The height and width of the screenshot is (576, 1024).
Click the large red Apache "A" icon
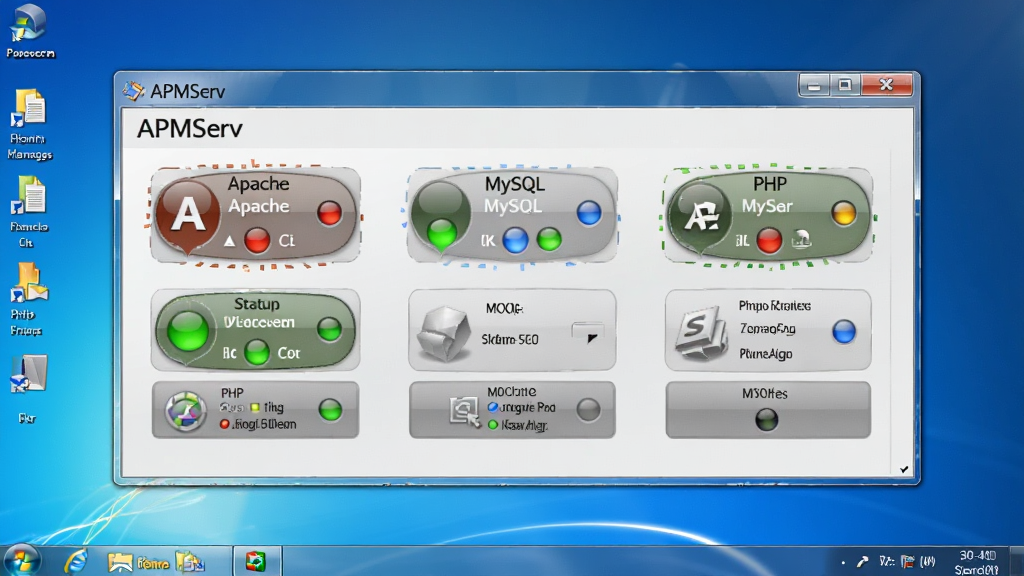point(187,214)
